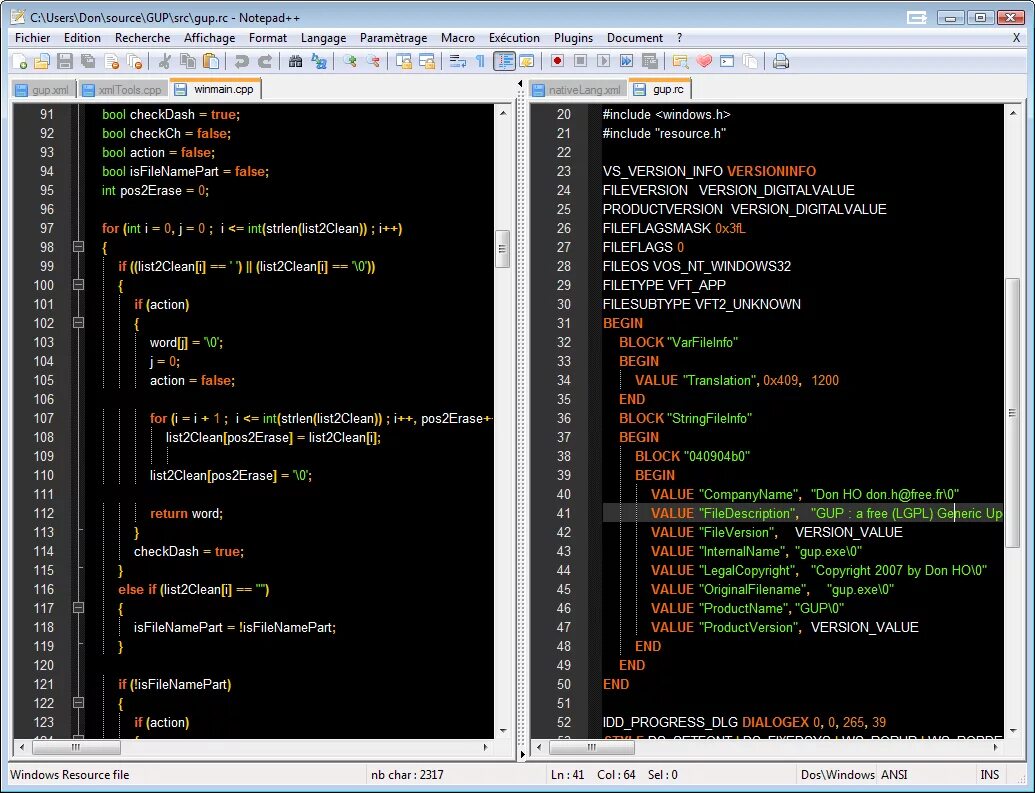Collapse the fold marker at line 117
This screenshot has height=793, width=1035.
coord(79,608)
